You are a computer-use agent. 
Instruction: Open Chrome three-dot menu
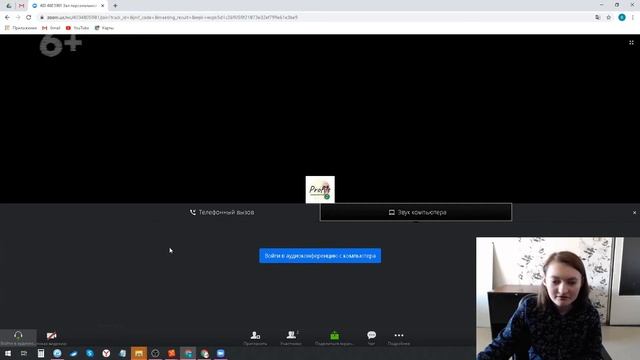[x=633, y=18]
